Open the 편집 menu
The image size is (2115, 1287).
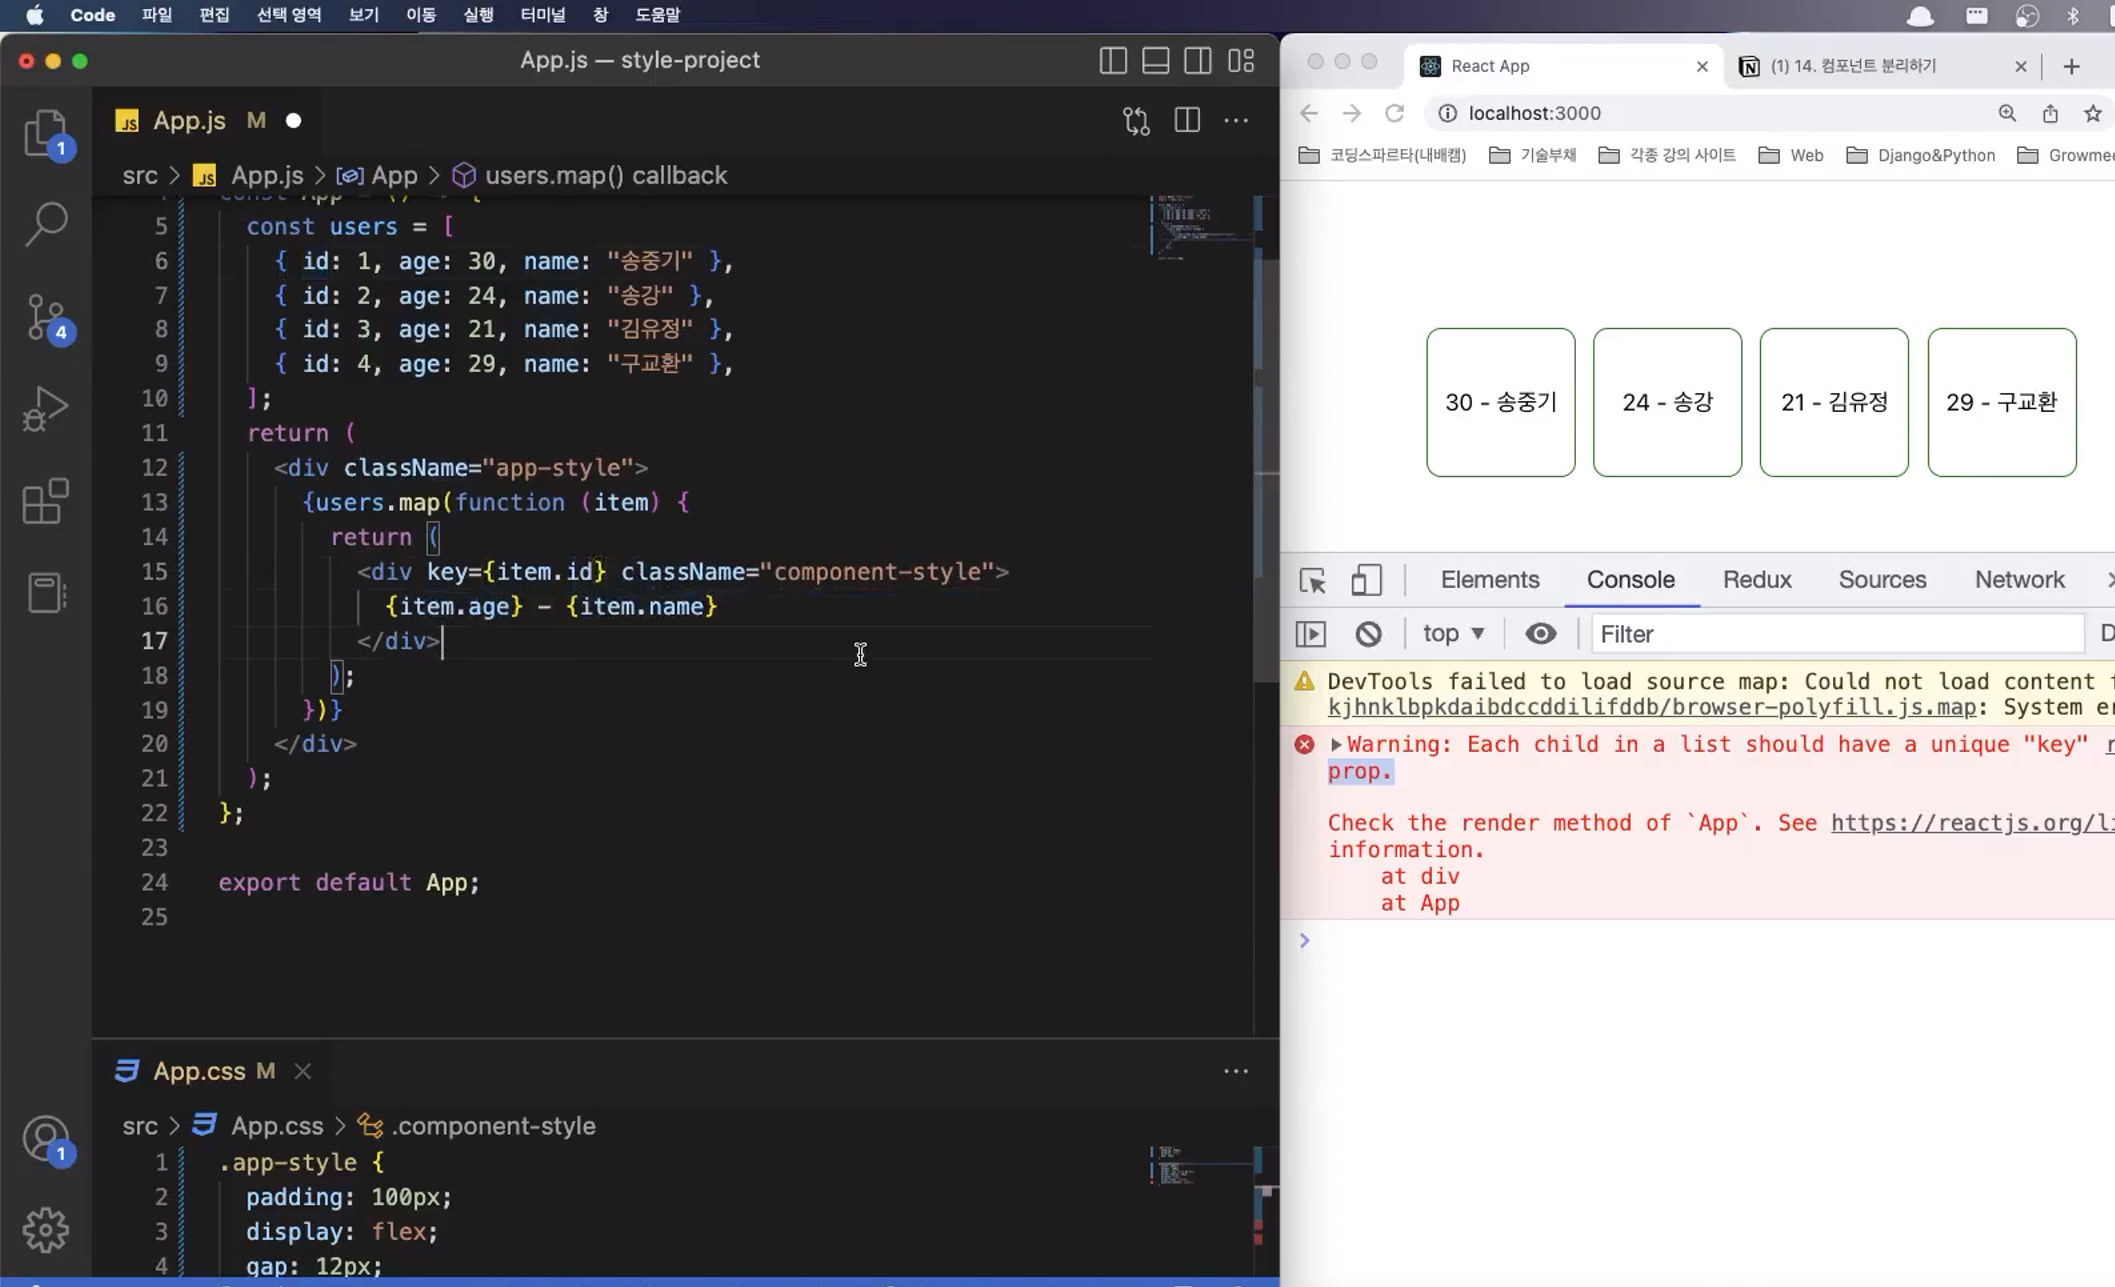click(x=214, y=15)
